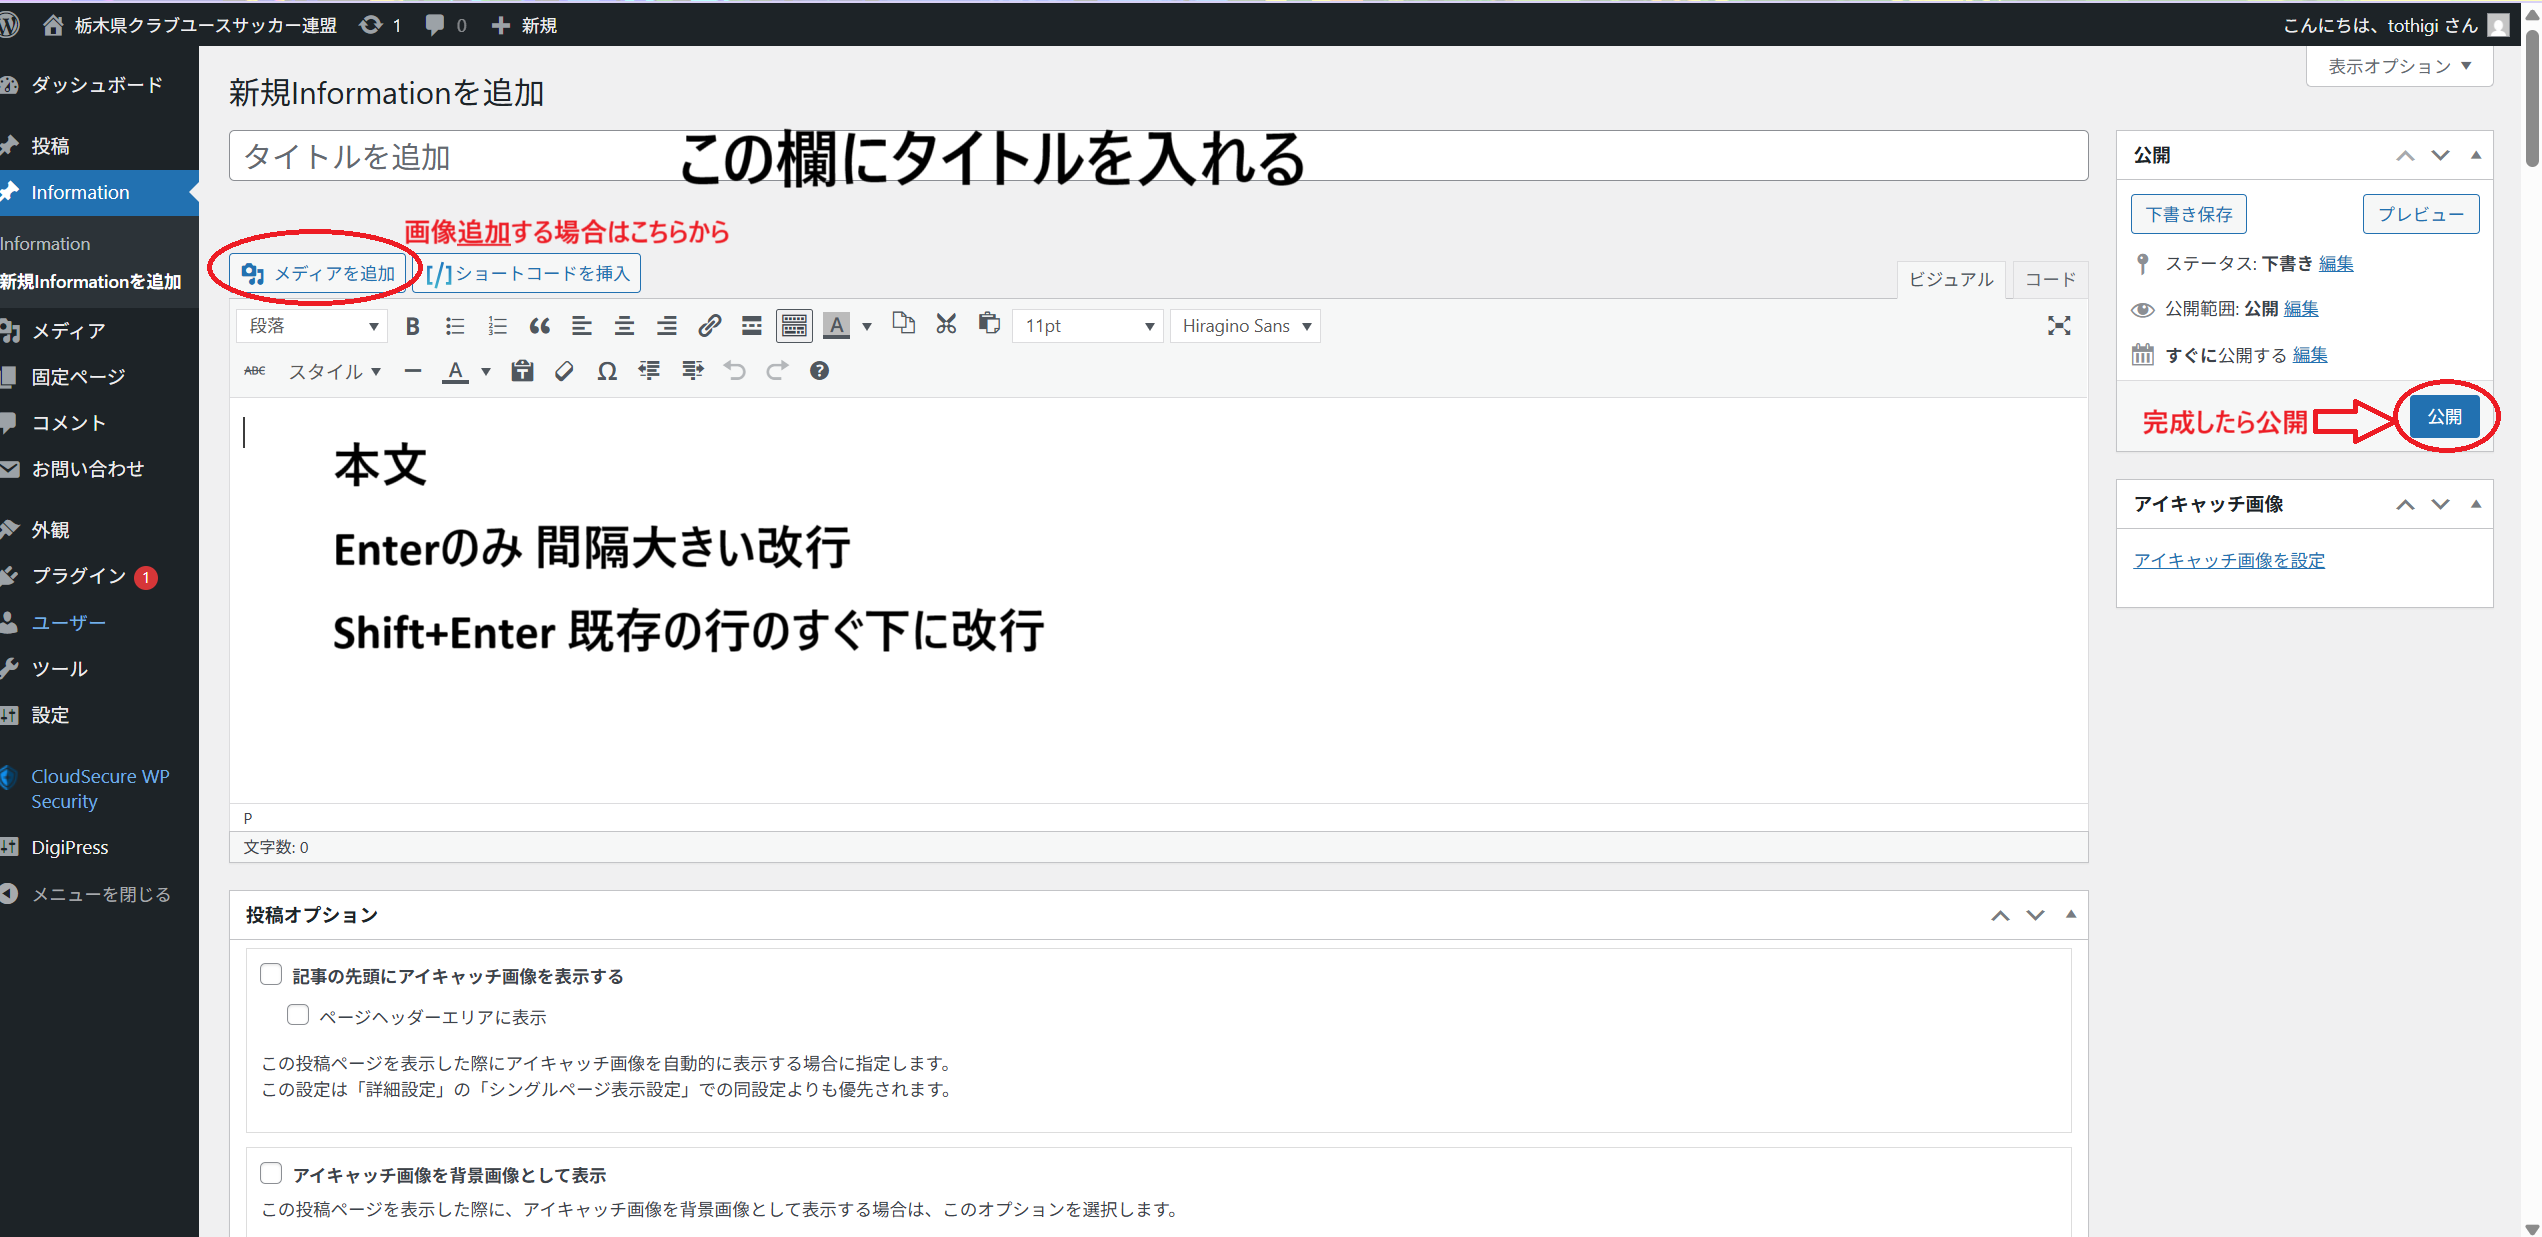Insert a blockquote in the editor

(x=539, y=326)
